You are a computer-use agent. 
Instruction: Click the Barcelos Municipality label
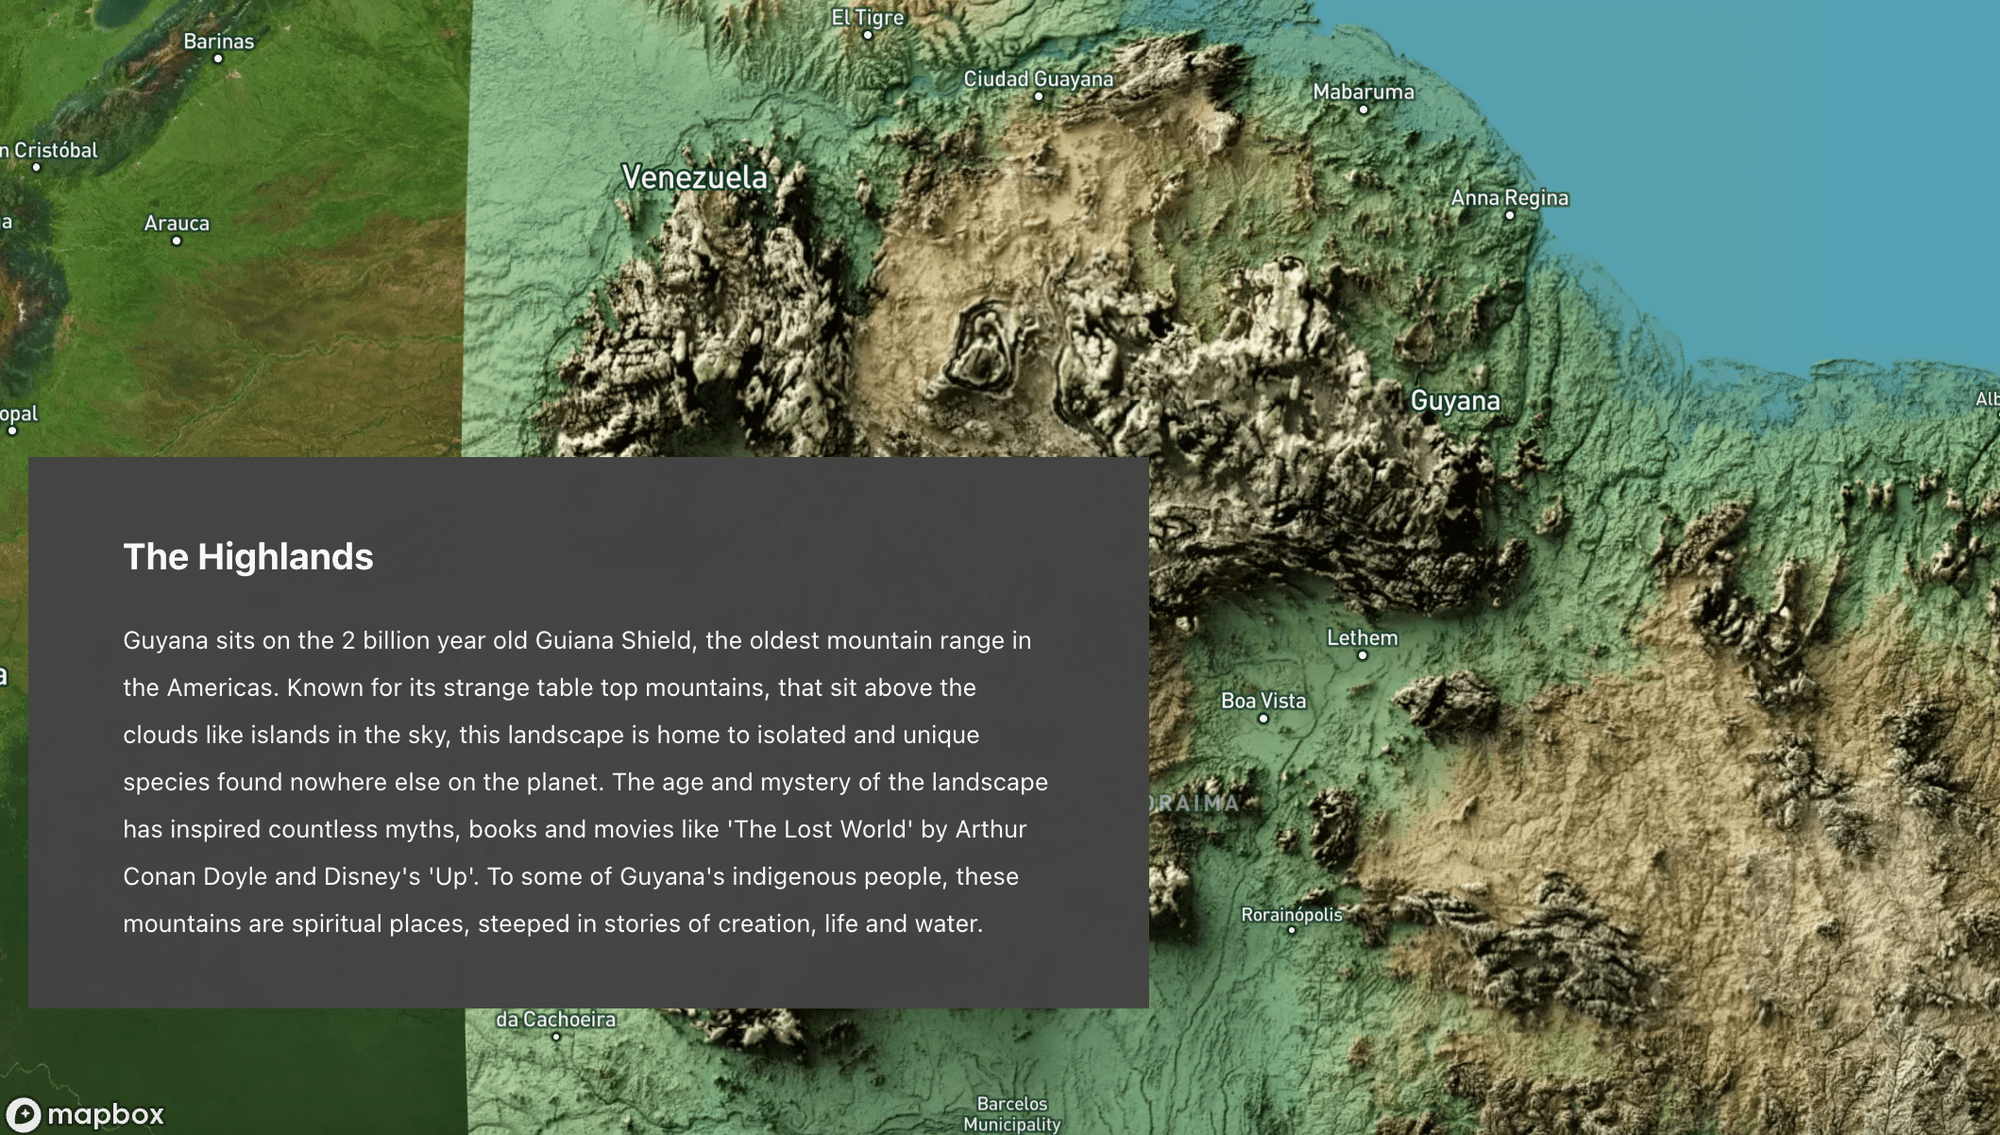coord(1013,1116)
